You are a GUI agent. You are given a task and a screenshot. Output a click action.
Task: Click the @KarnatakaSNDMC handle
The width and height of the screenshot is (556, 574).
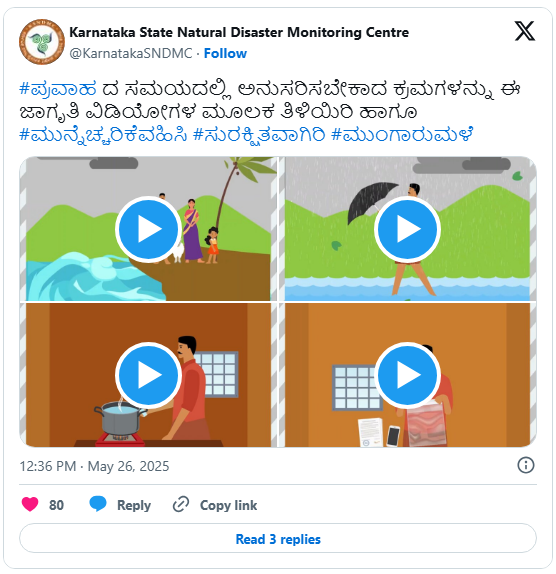(131, 53)
